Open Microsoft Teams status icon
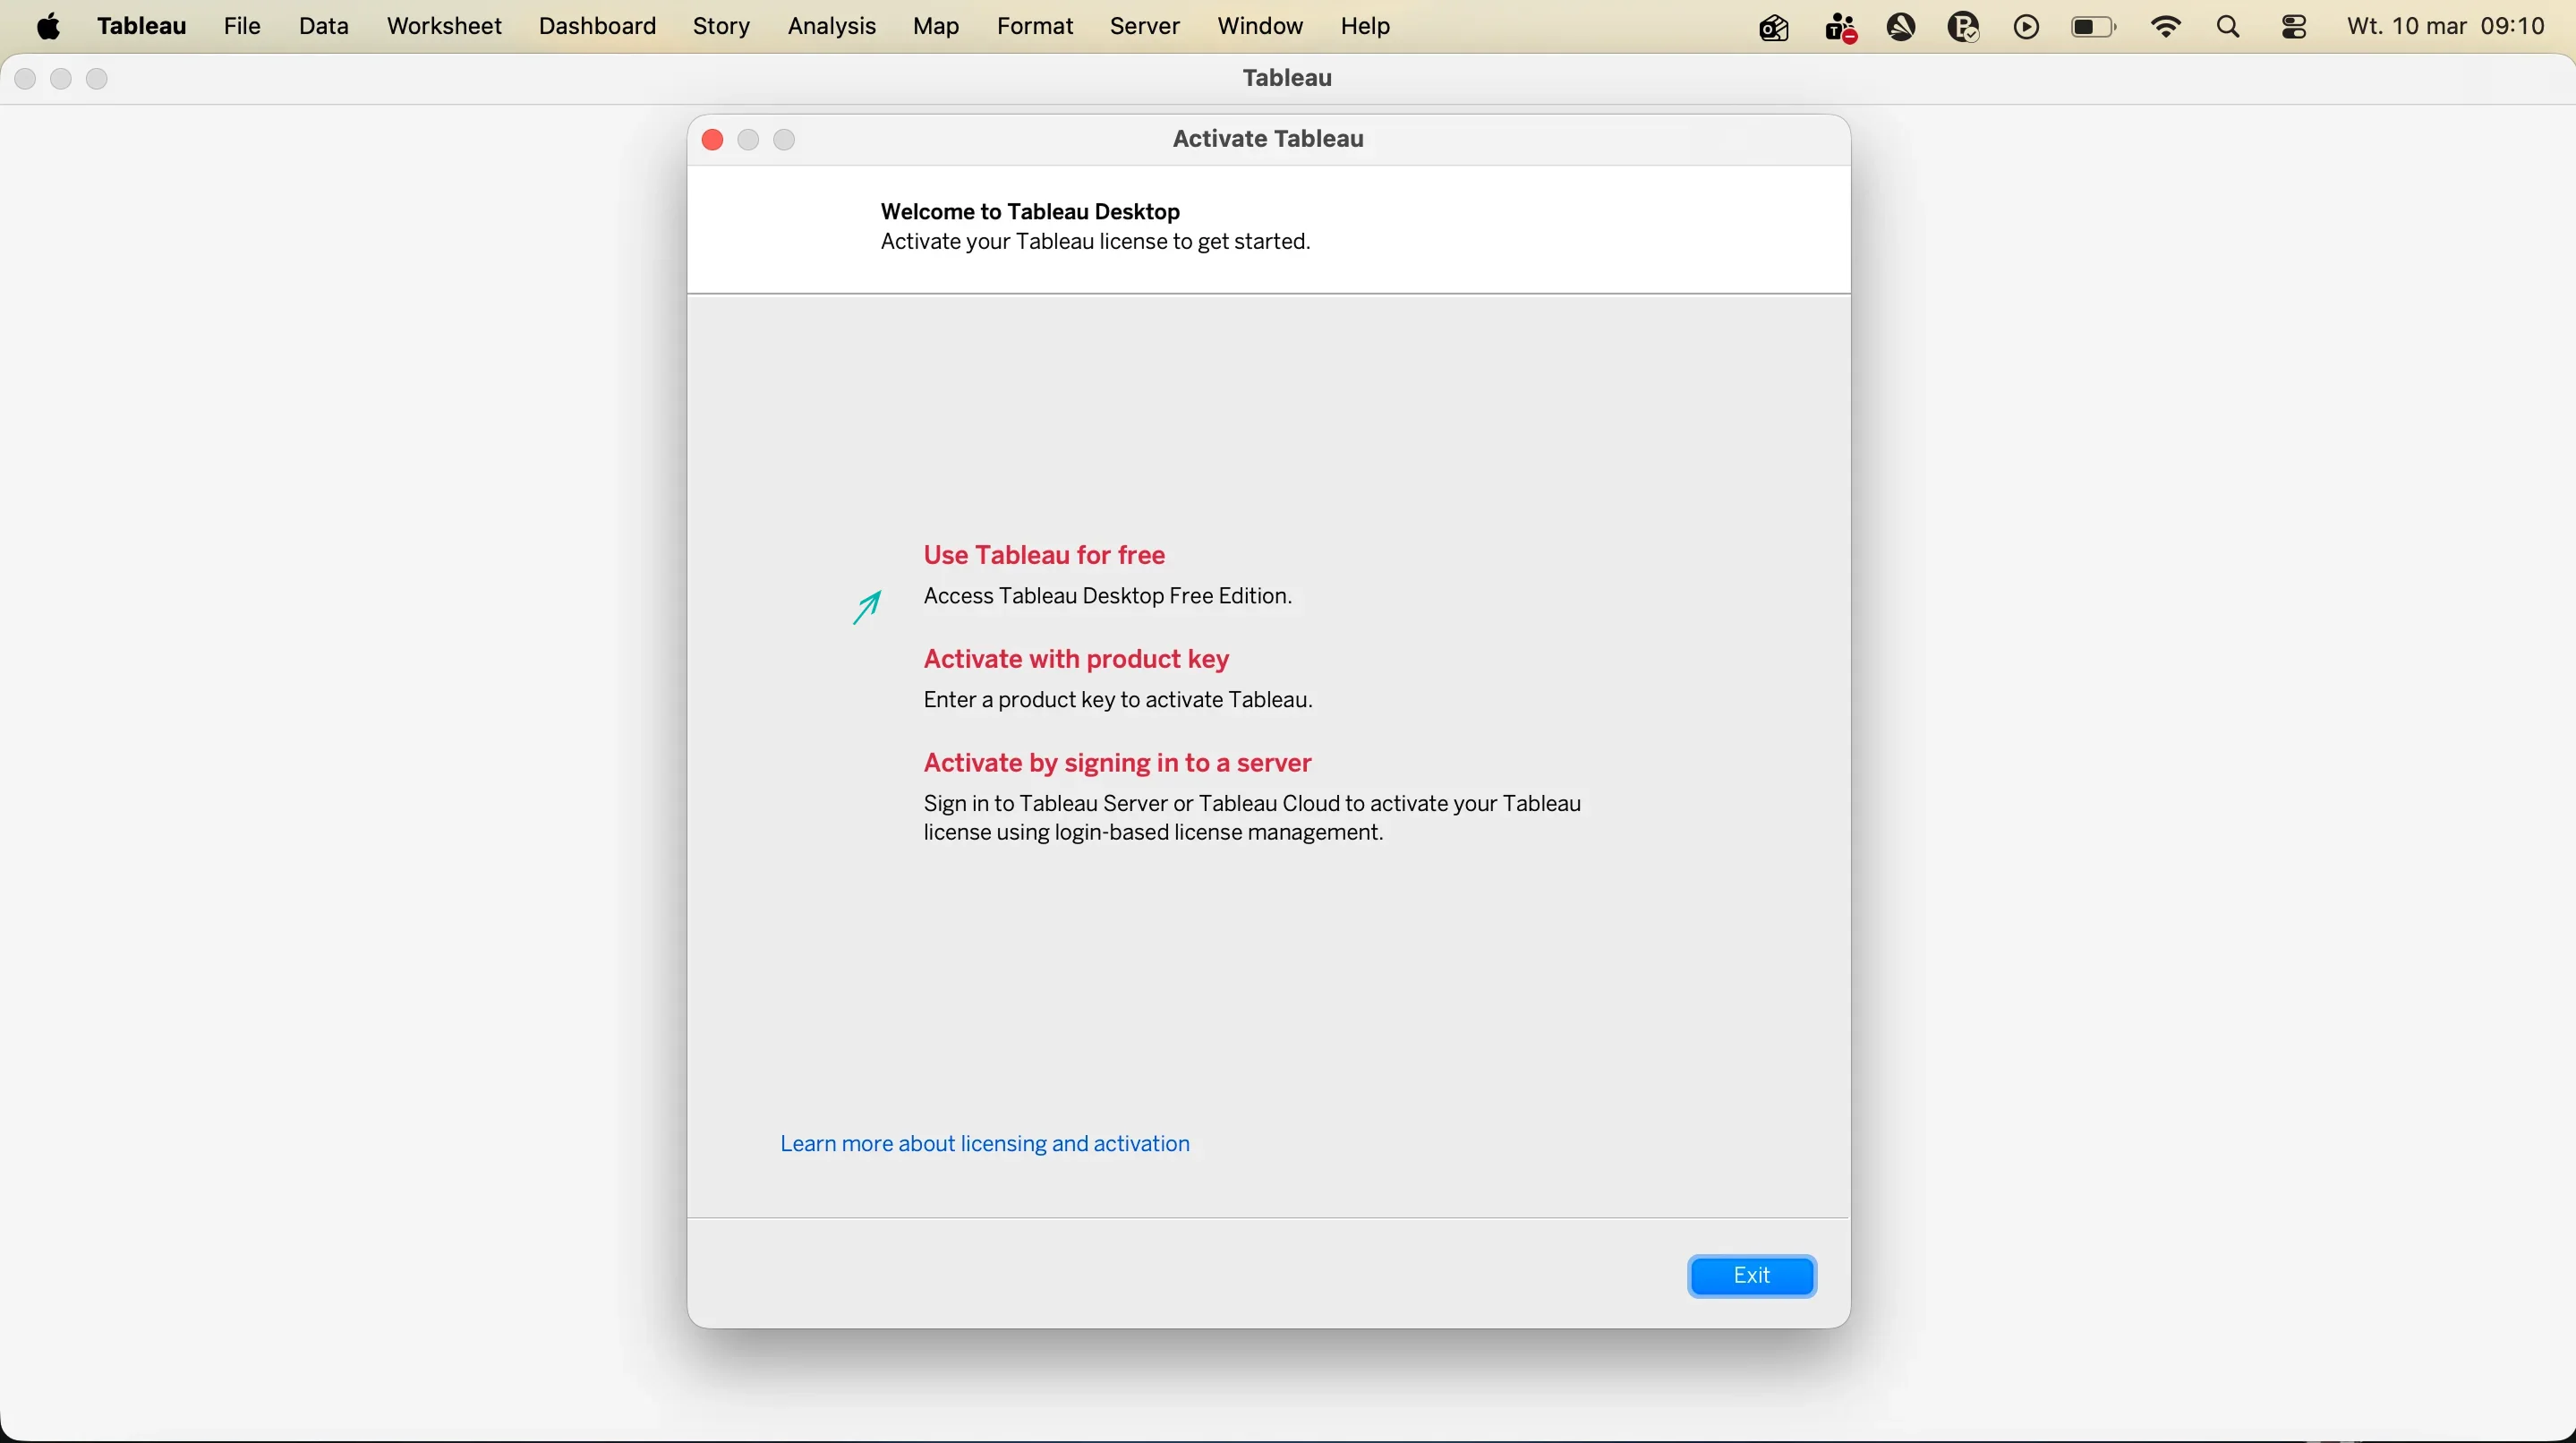 pos(1839,28)
